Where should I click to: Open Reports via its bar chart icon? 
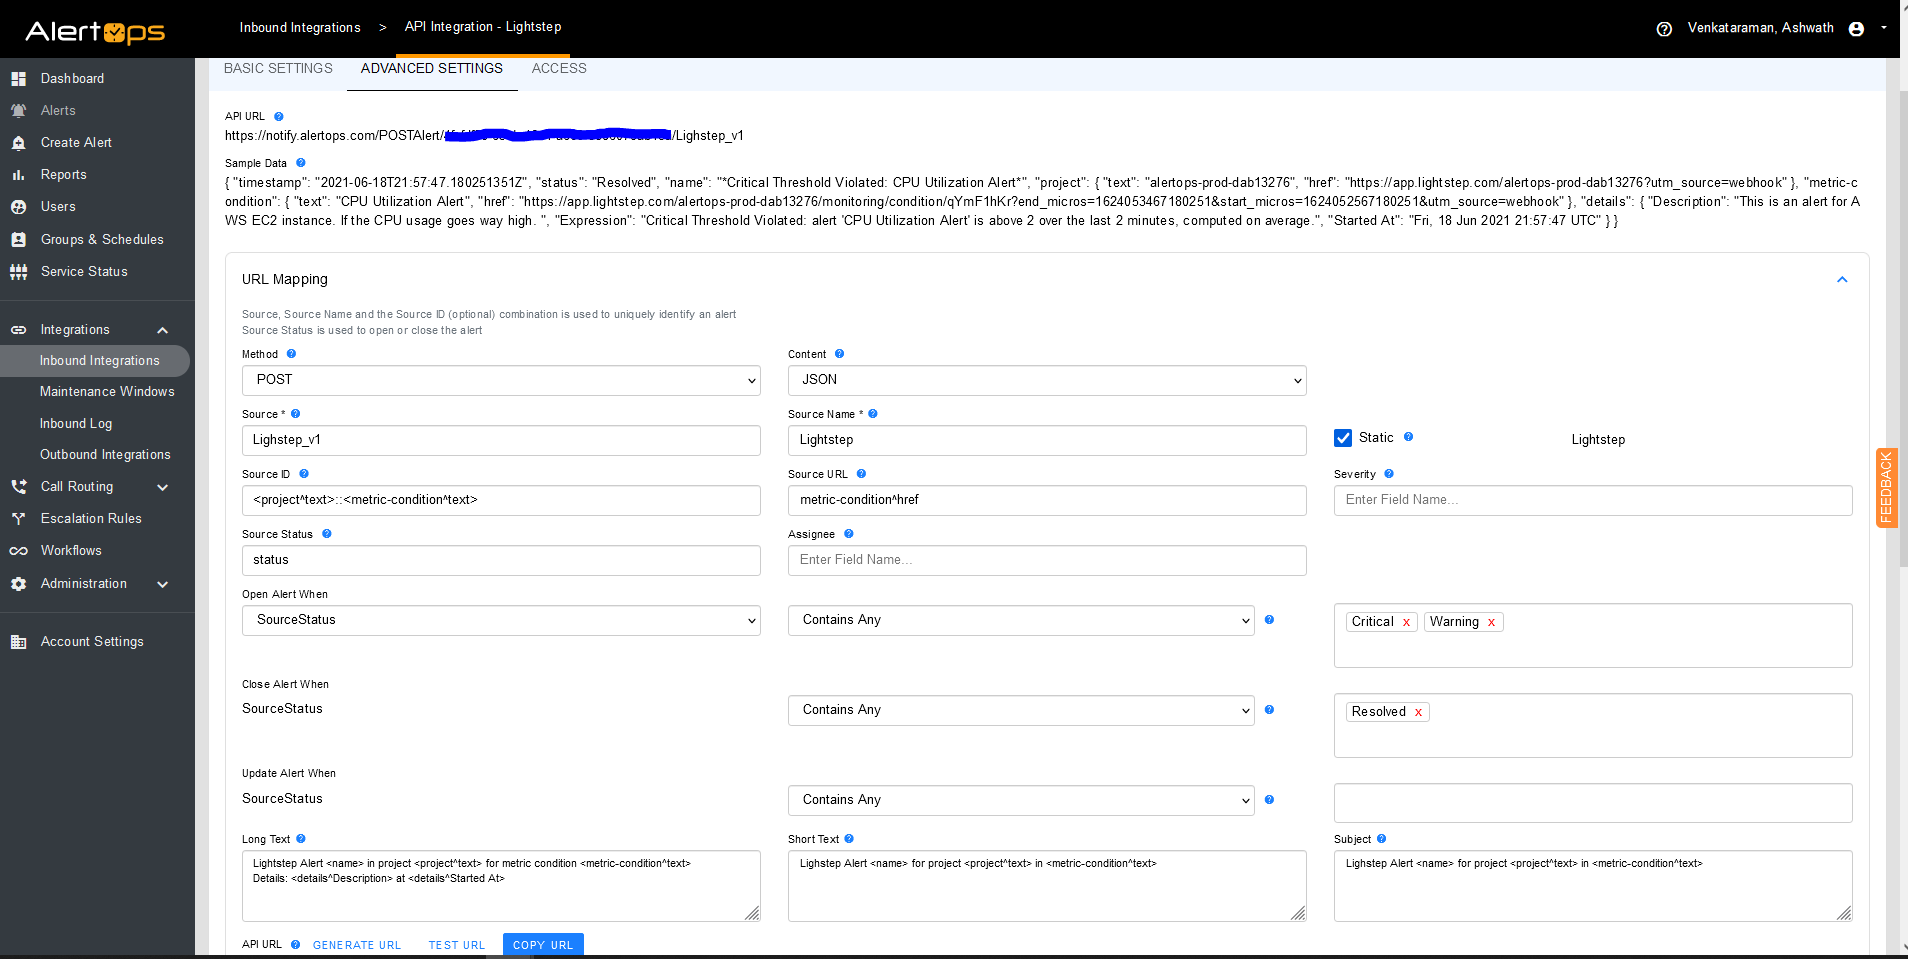coord(18,175)
